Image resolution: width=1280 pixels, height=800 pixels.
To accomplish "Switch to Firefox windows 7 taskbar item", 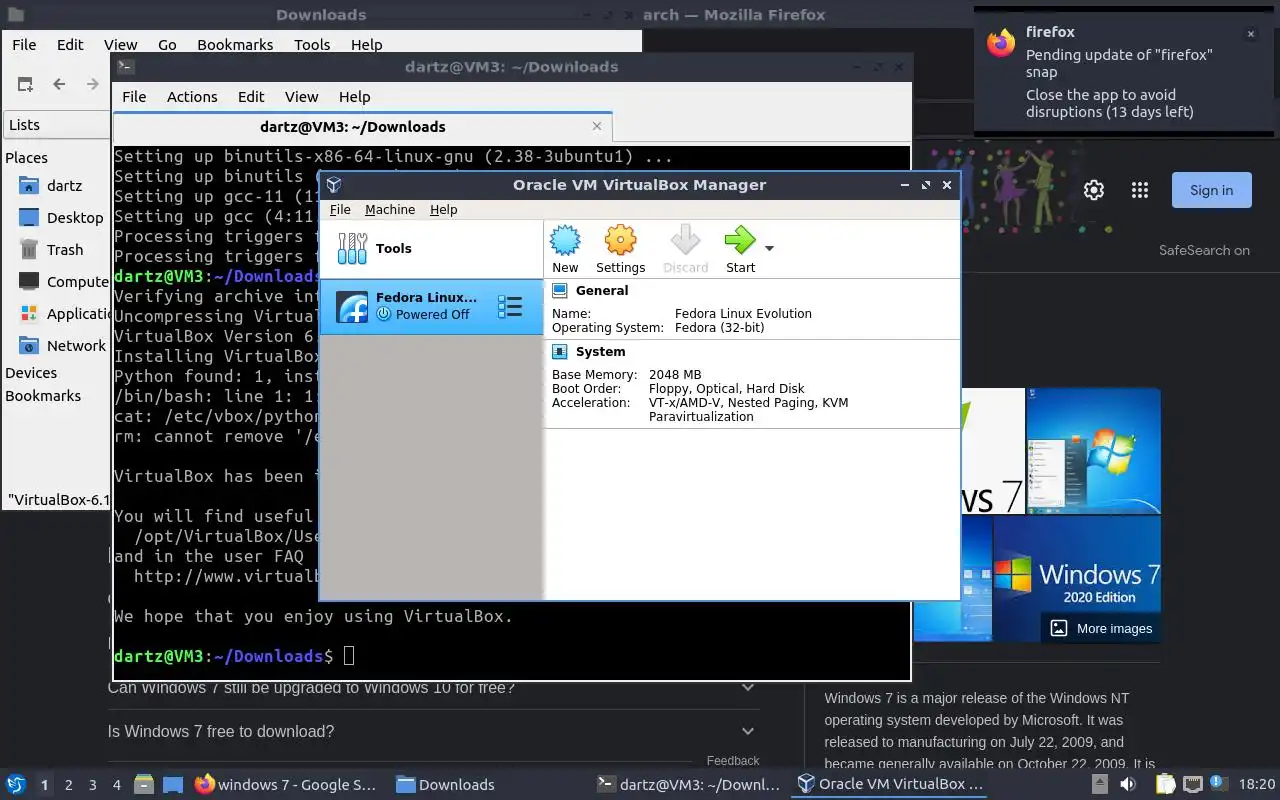I will pyautogui.click(x=286, y=784).
